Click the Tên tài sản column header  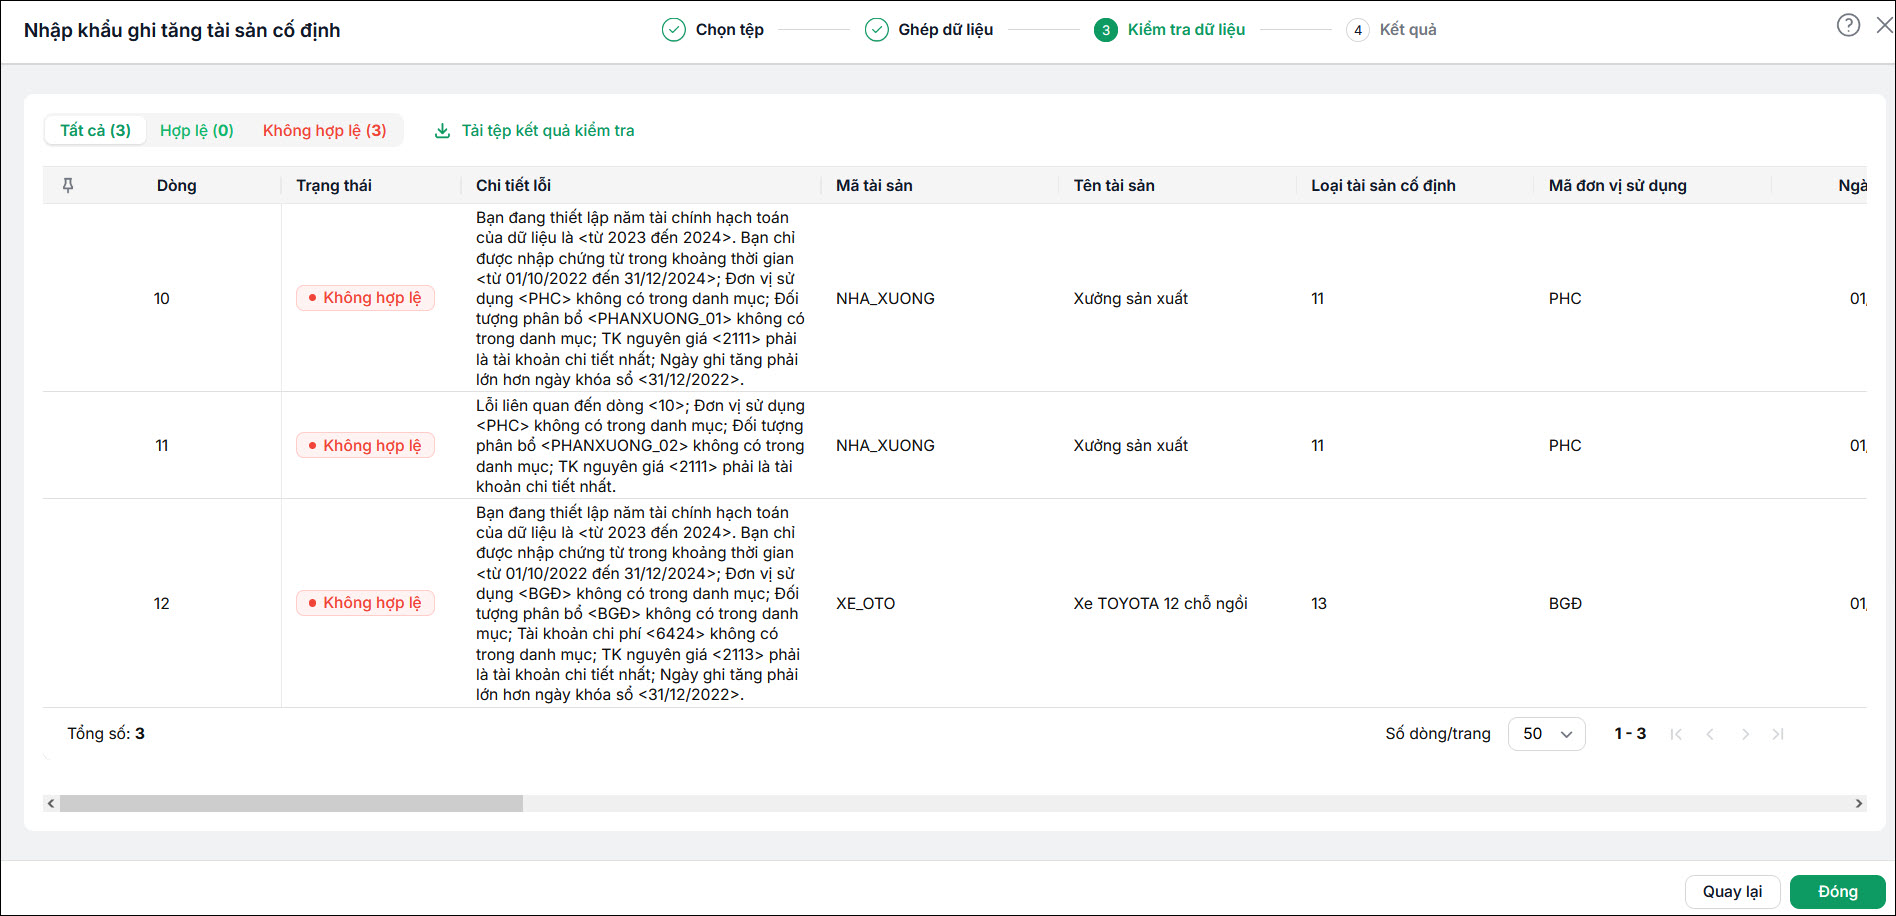pos(1114,186)
